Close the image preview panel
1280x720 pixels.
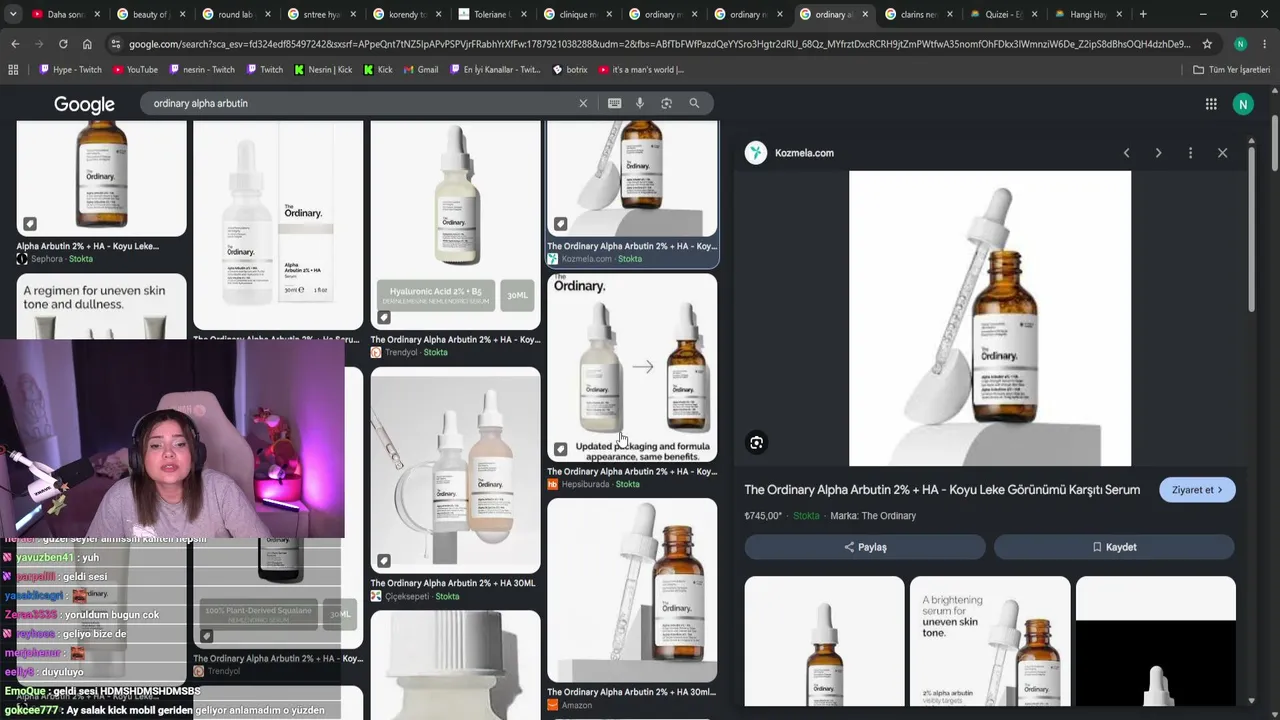click(1222, 153)
